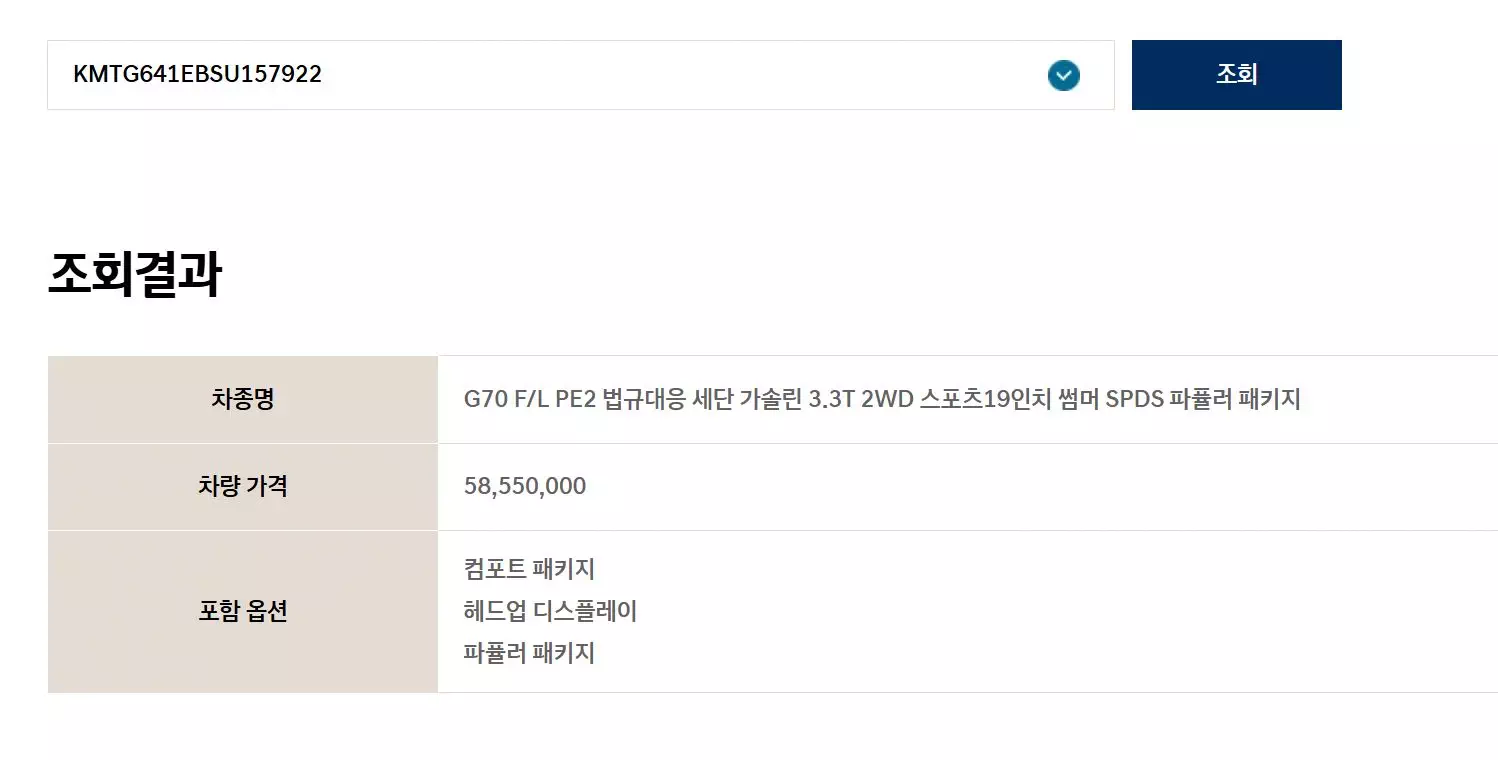Screen dimensions: 1498x760
Task: Click the 조회결과 heading
Action: pyautogui.click(x=135, y=275)
